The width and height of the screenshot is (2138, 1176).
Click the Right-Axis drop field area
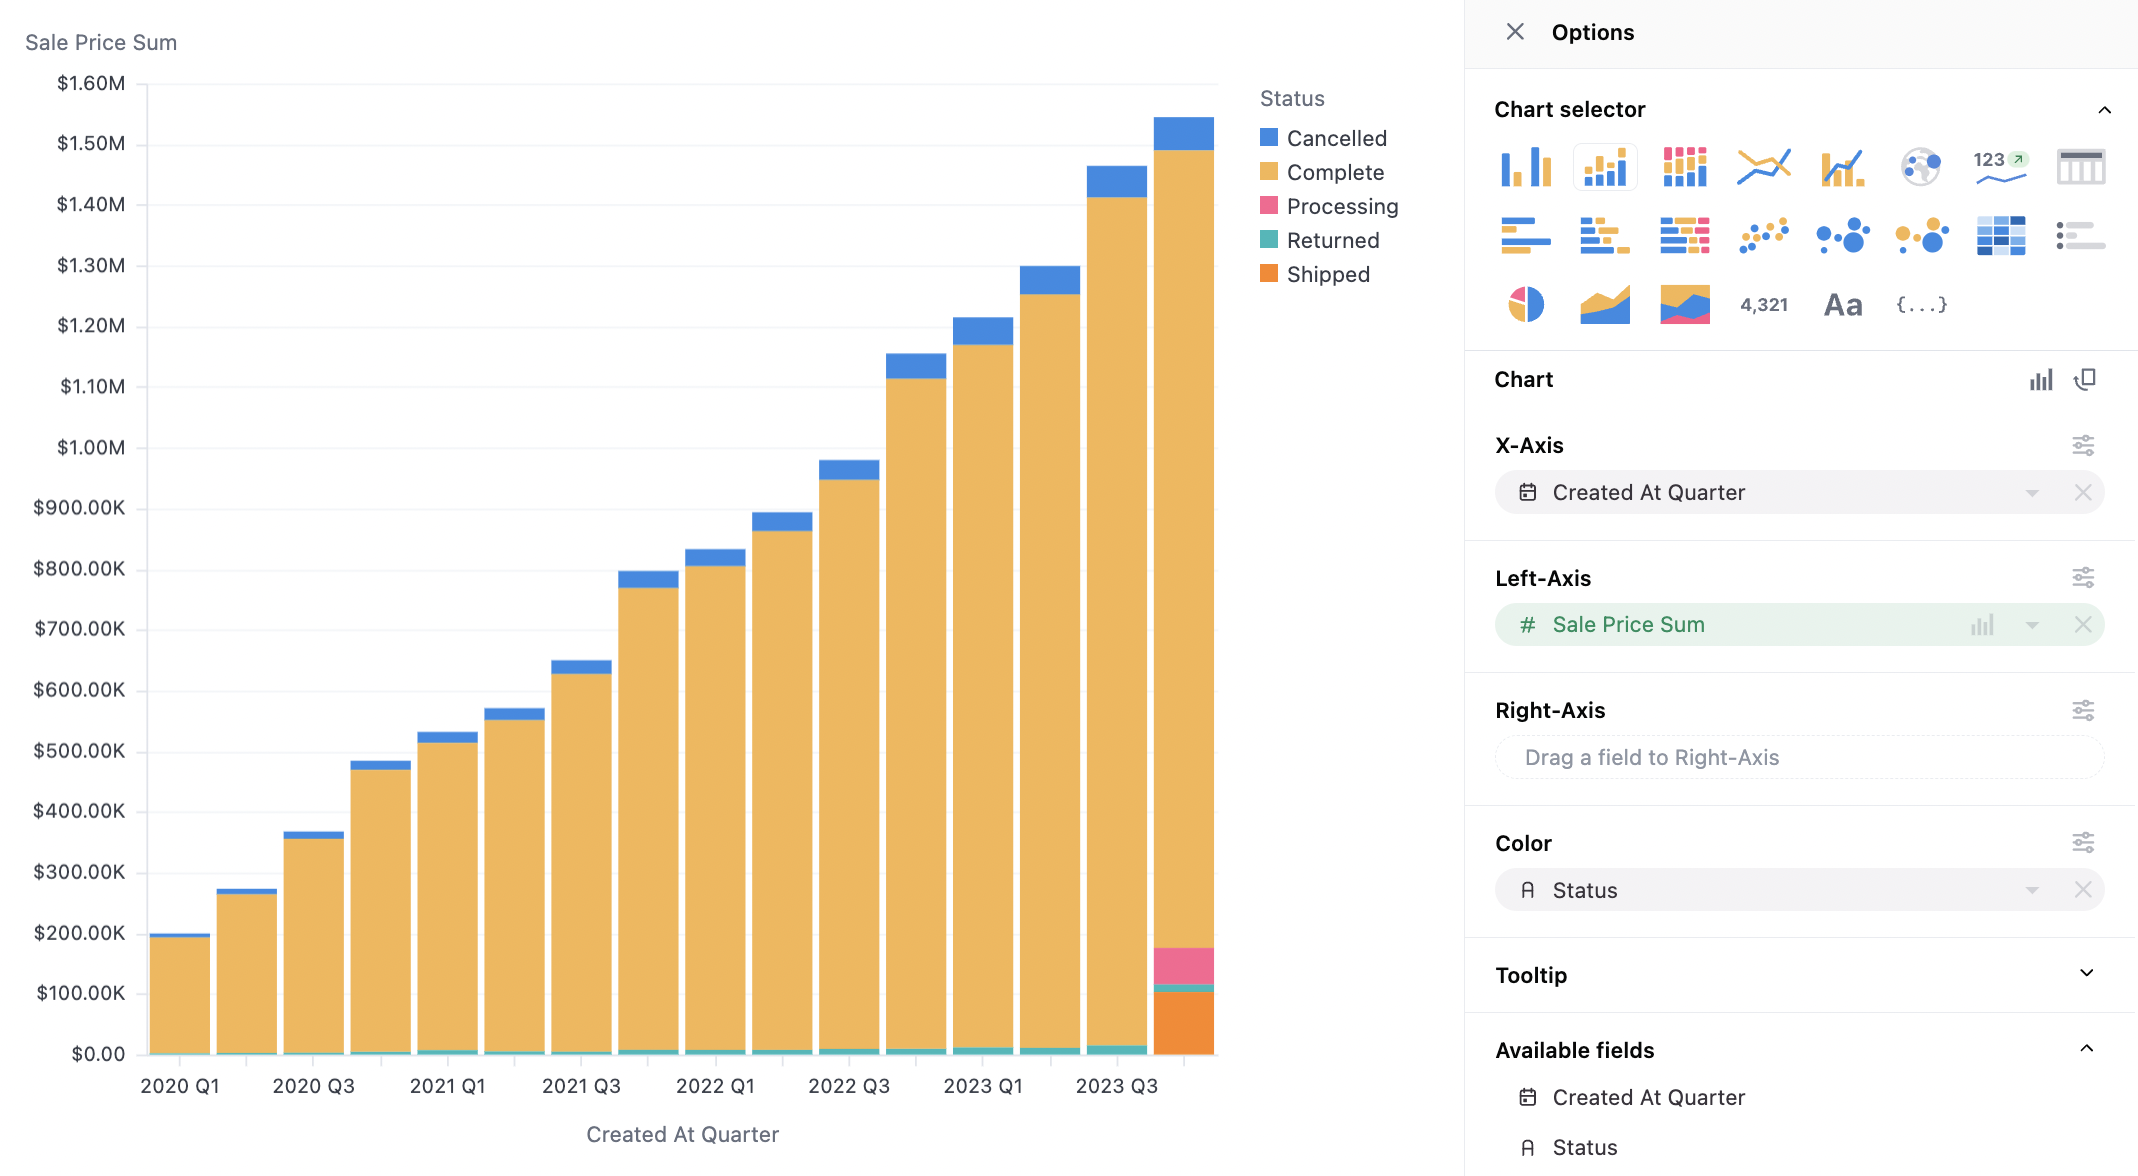click(1798, 758)
